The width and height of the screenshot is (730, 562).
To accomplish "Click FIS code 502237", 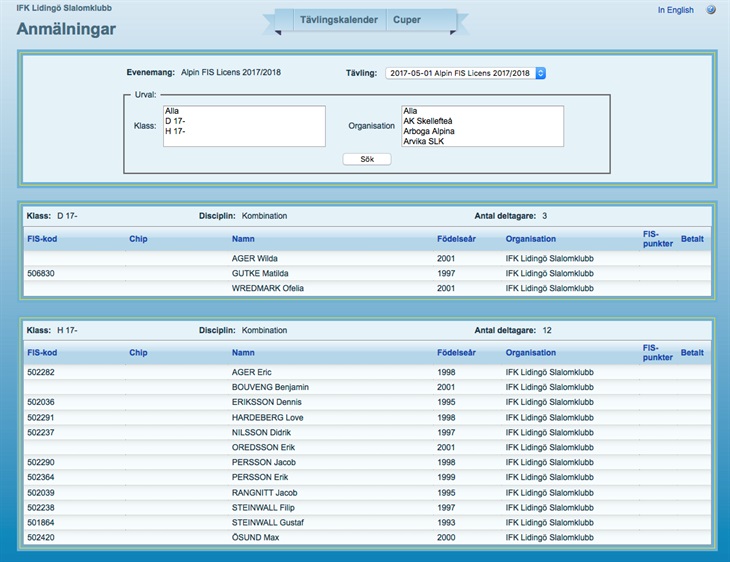I will 41,433.
